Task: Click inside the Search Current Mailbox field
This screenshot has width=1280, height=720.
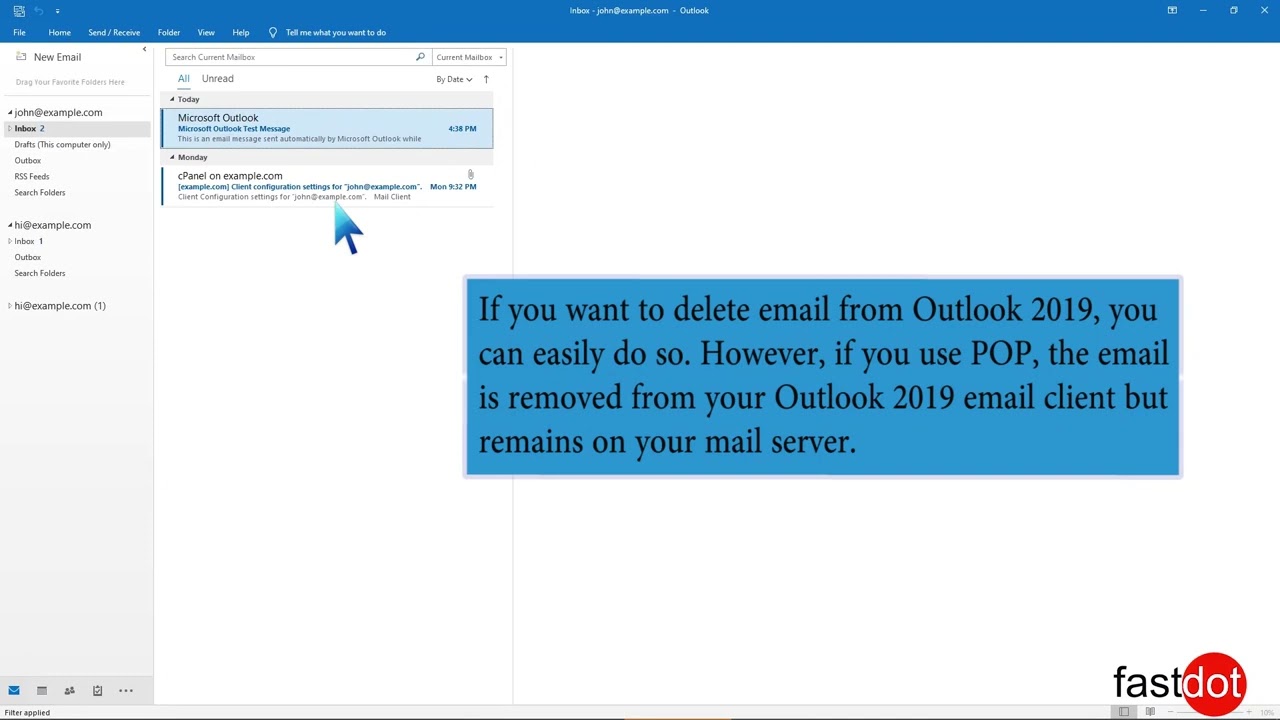Action: pos(290,57)
